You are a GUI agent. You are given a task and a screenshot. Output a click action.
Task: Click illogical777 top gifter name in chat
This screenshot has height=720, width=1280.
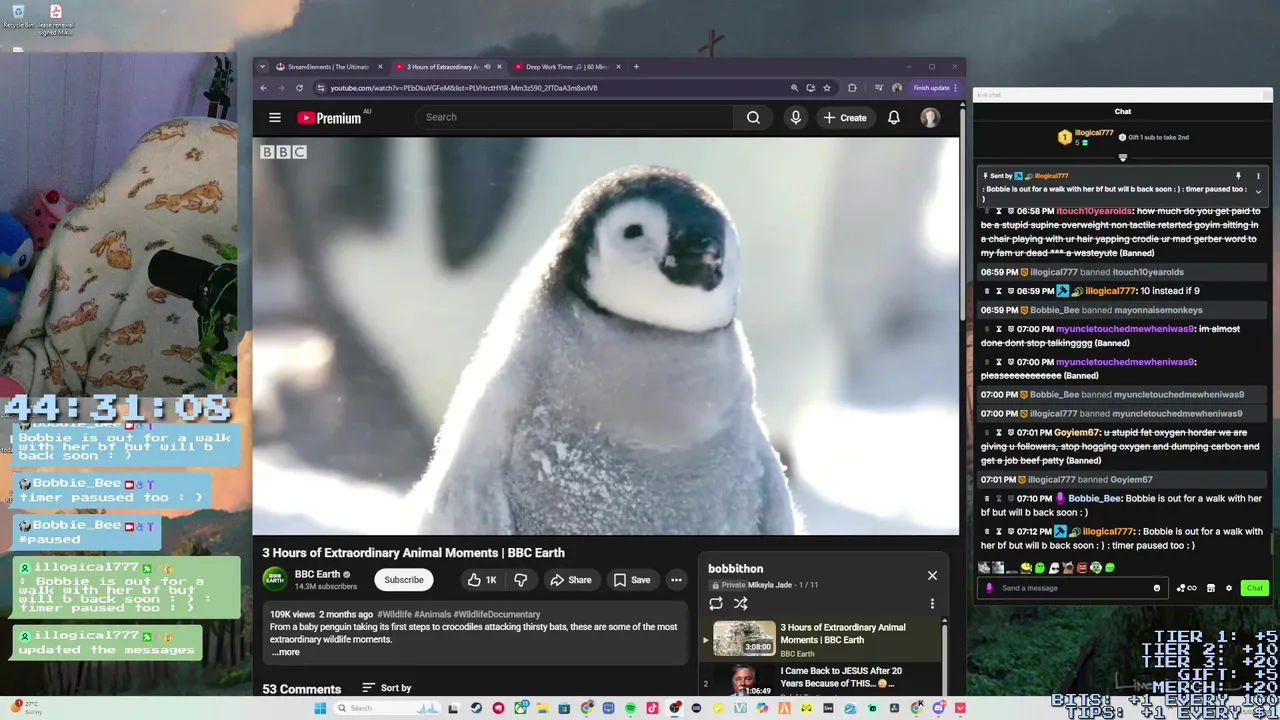tap(1094, 133)
